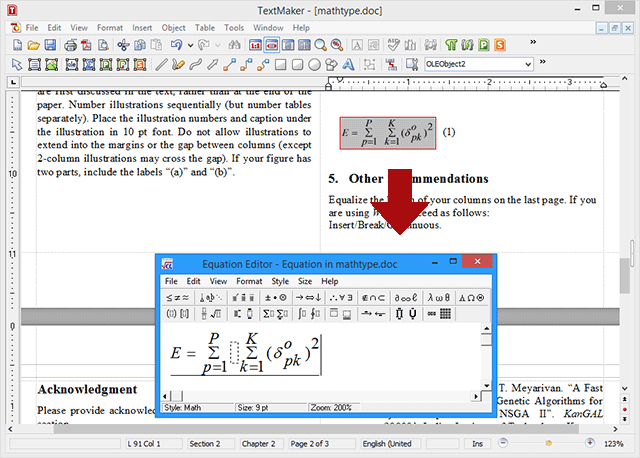Run the spell check (ABC checkmark) icon
The image size is (640, 458).
(x=393, y=45)
